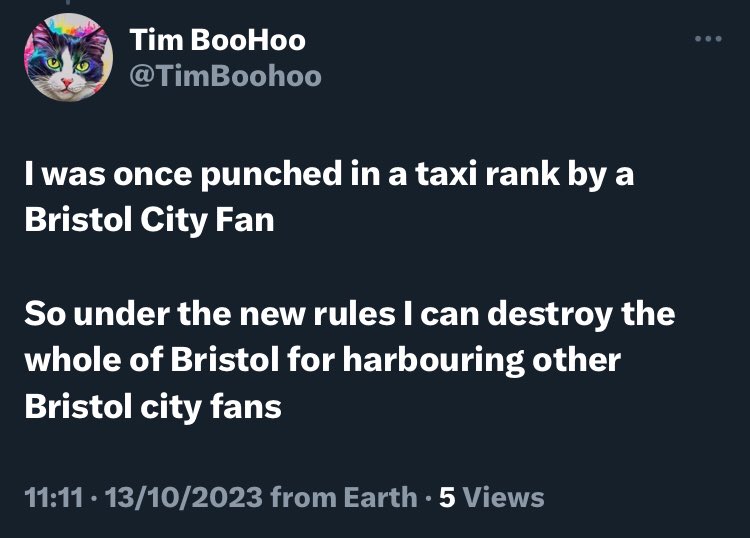Click the 11:11 timestamp

[54, 497]
